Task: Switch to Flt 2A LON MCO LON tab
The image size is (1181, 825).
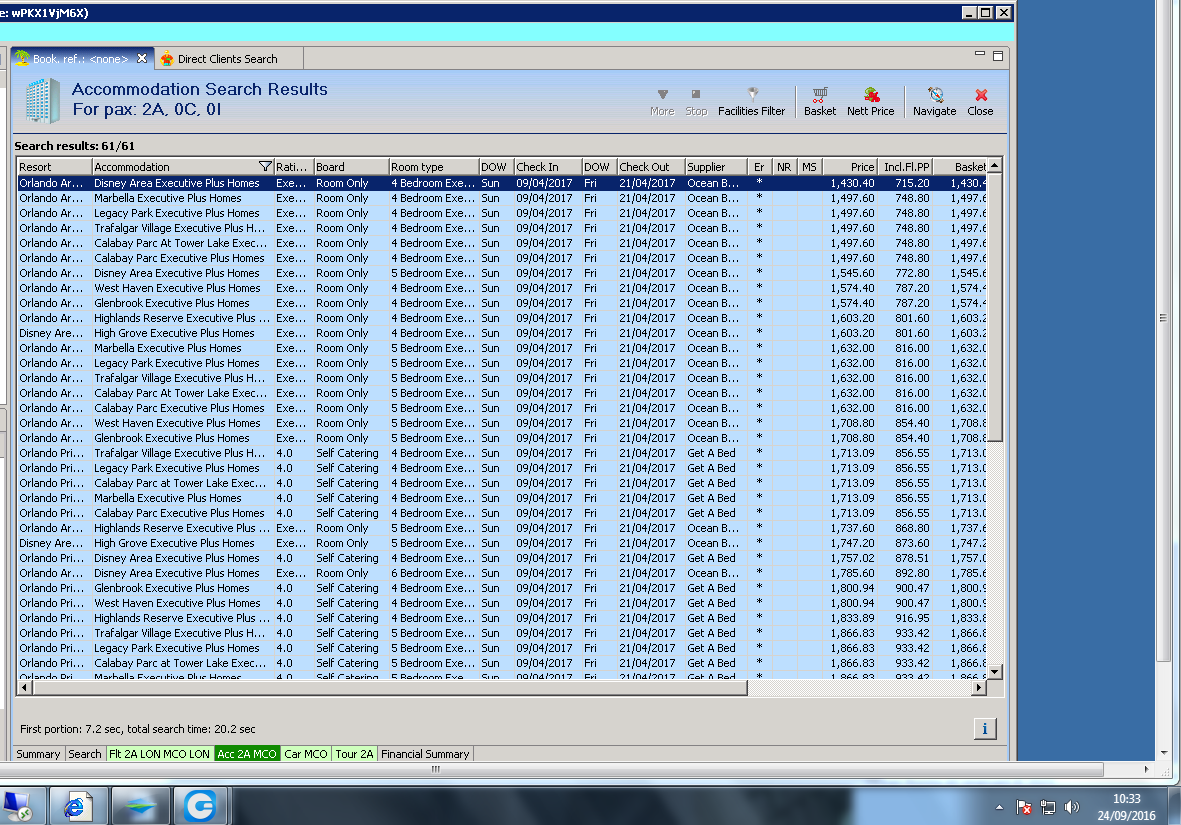Action: pyautogui.click(x=159, y=753)
